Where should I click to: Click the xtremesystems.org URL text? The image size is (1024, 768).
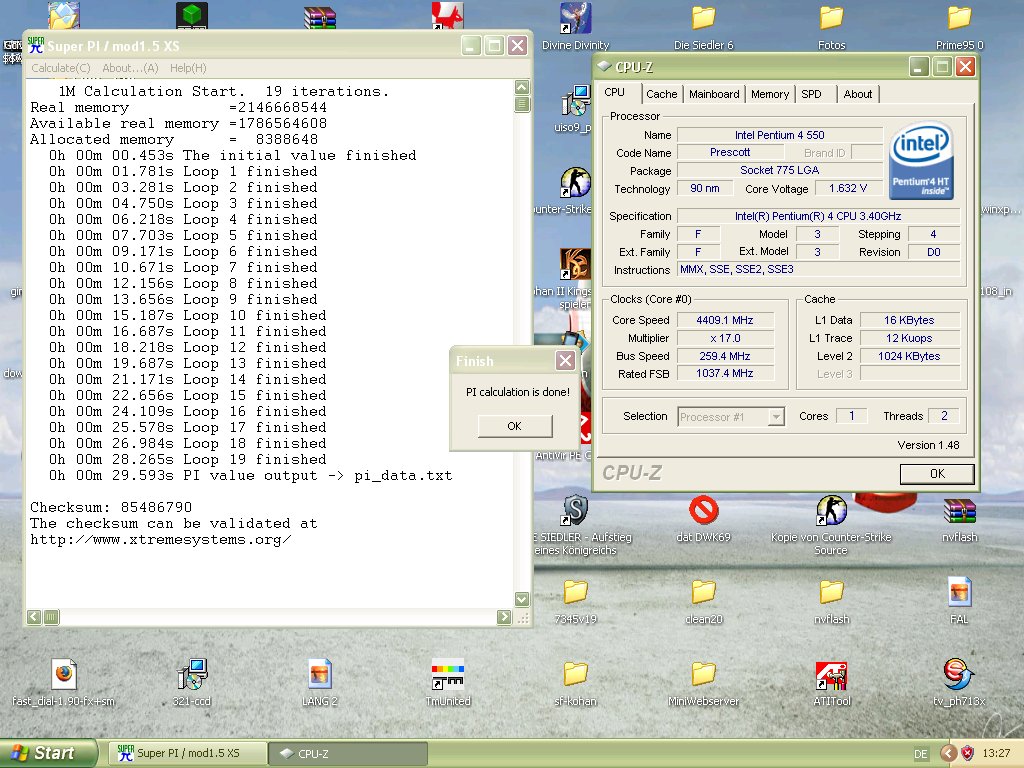[161, 539]
